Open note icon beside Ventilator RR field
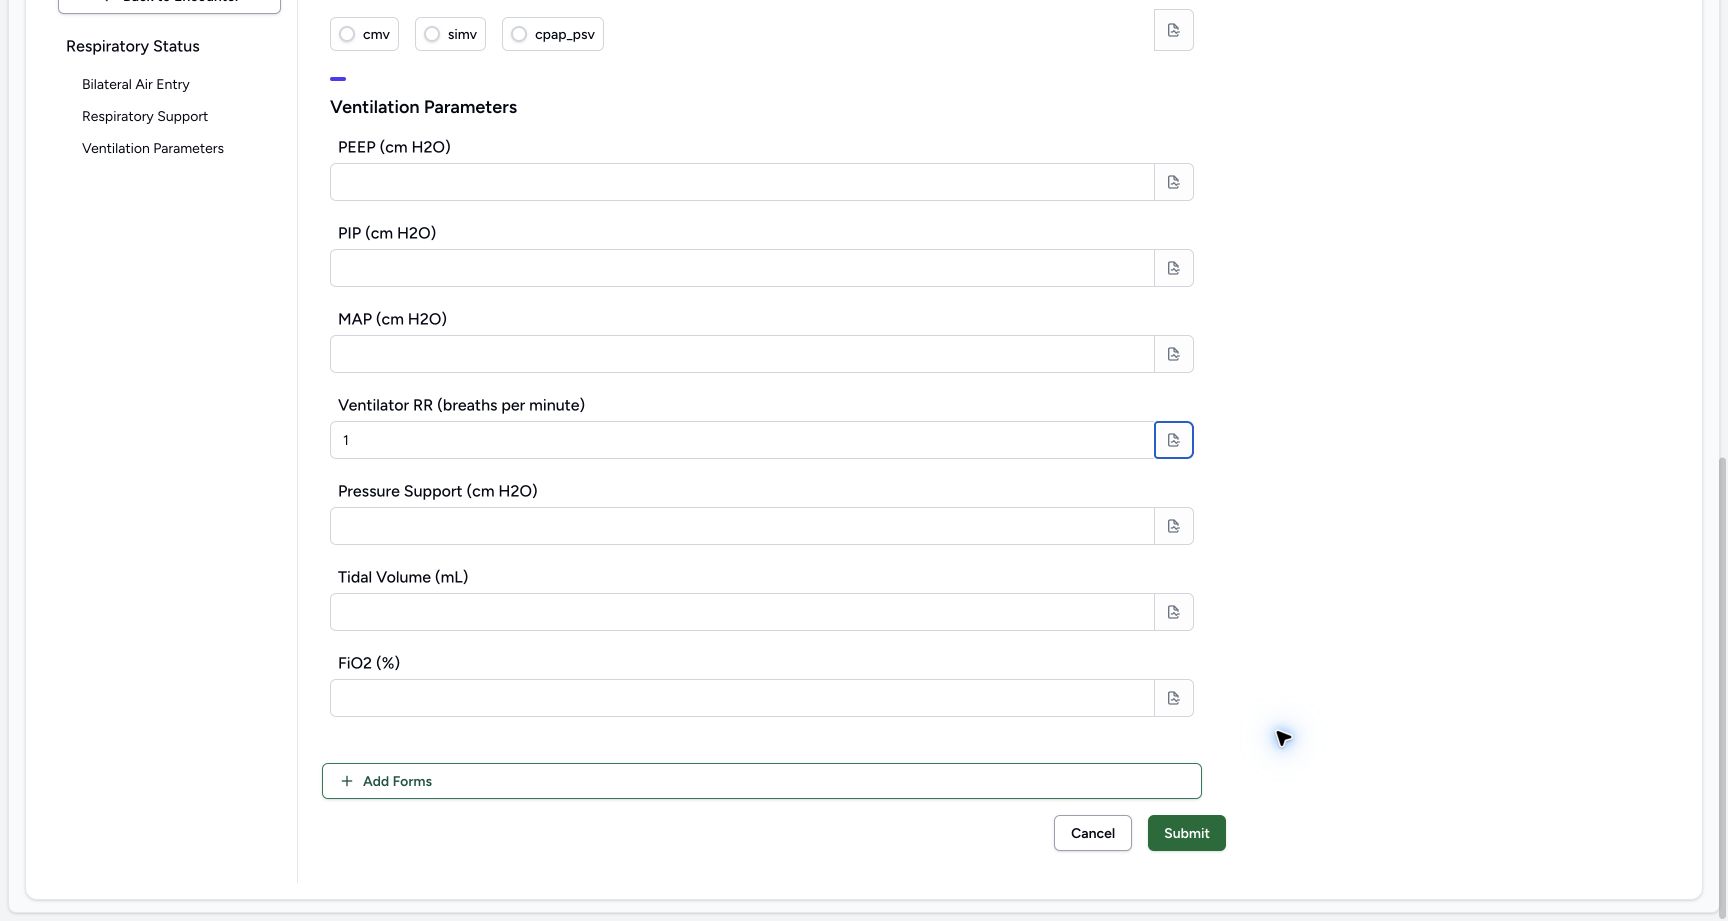The width and height of the screenshot is (1728, 921). pos(1174,440)
